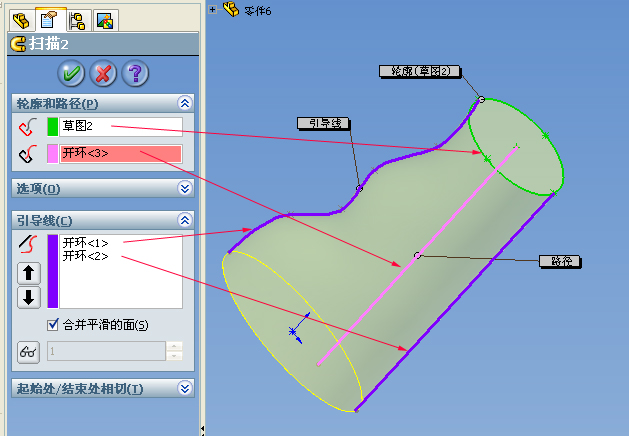Viewport: 629px width, 436px height.
Task: Click the 扫描2 sweep feature icon
Action: pyautogui.click(x=18, y=44)
